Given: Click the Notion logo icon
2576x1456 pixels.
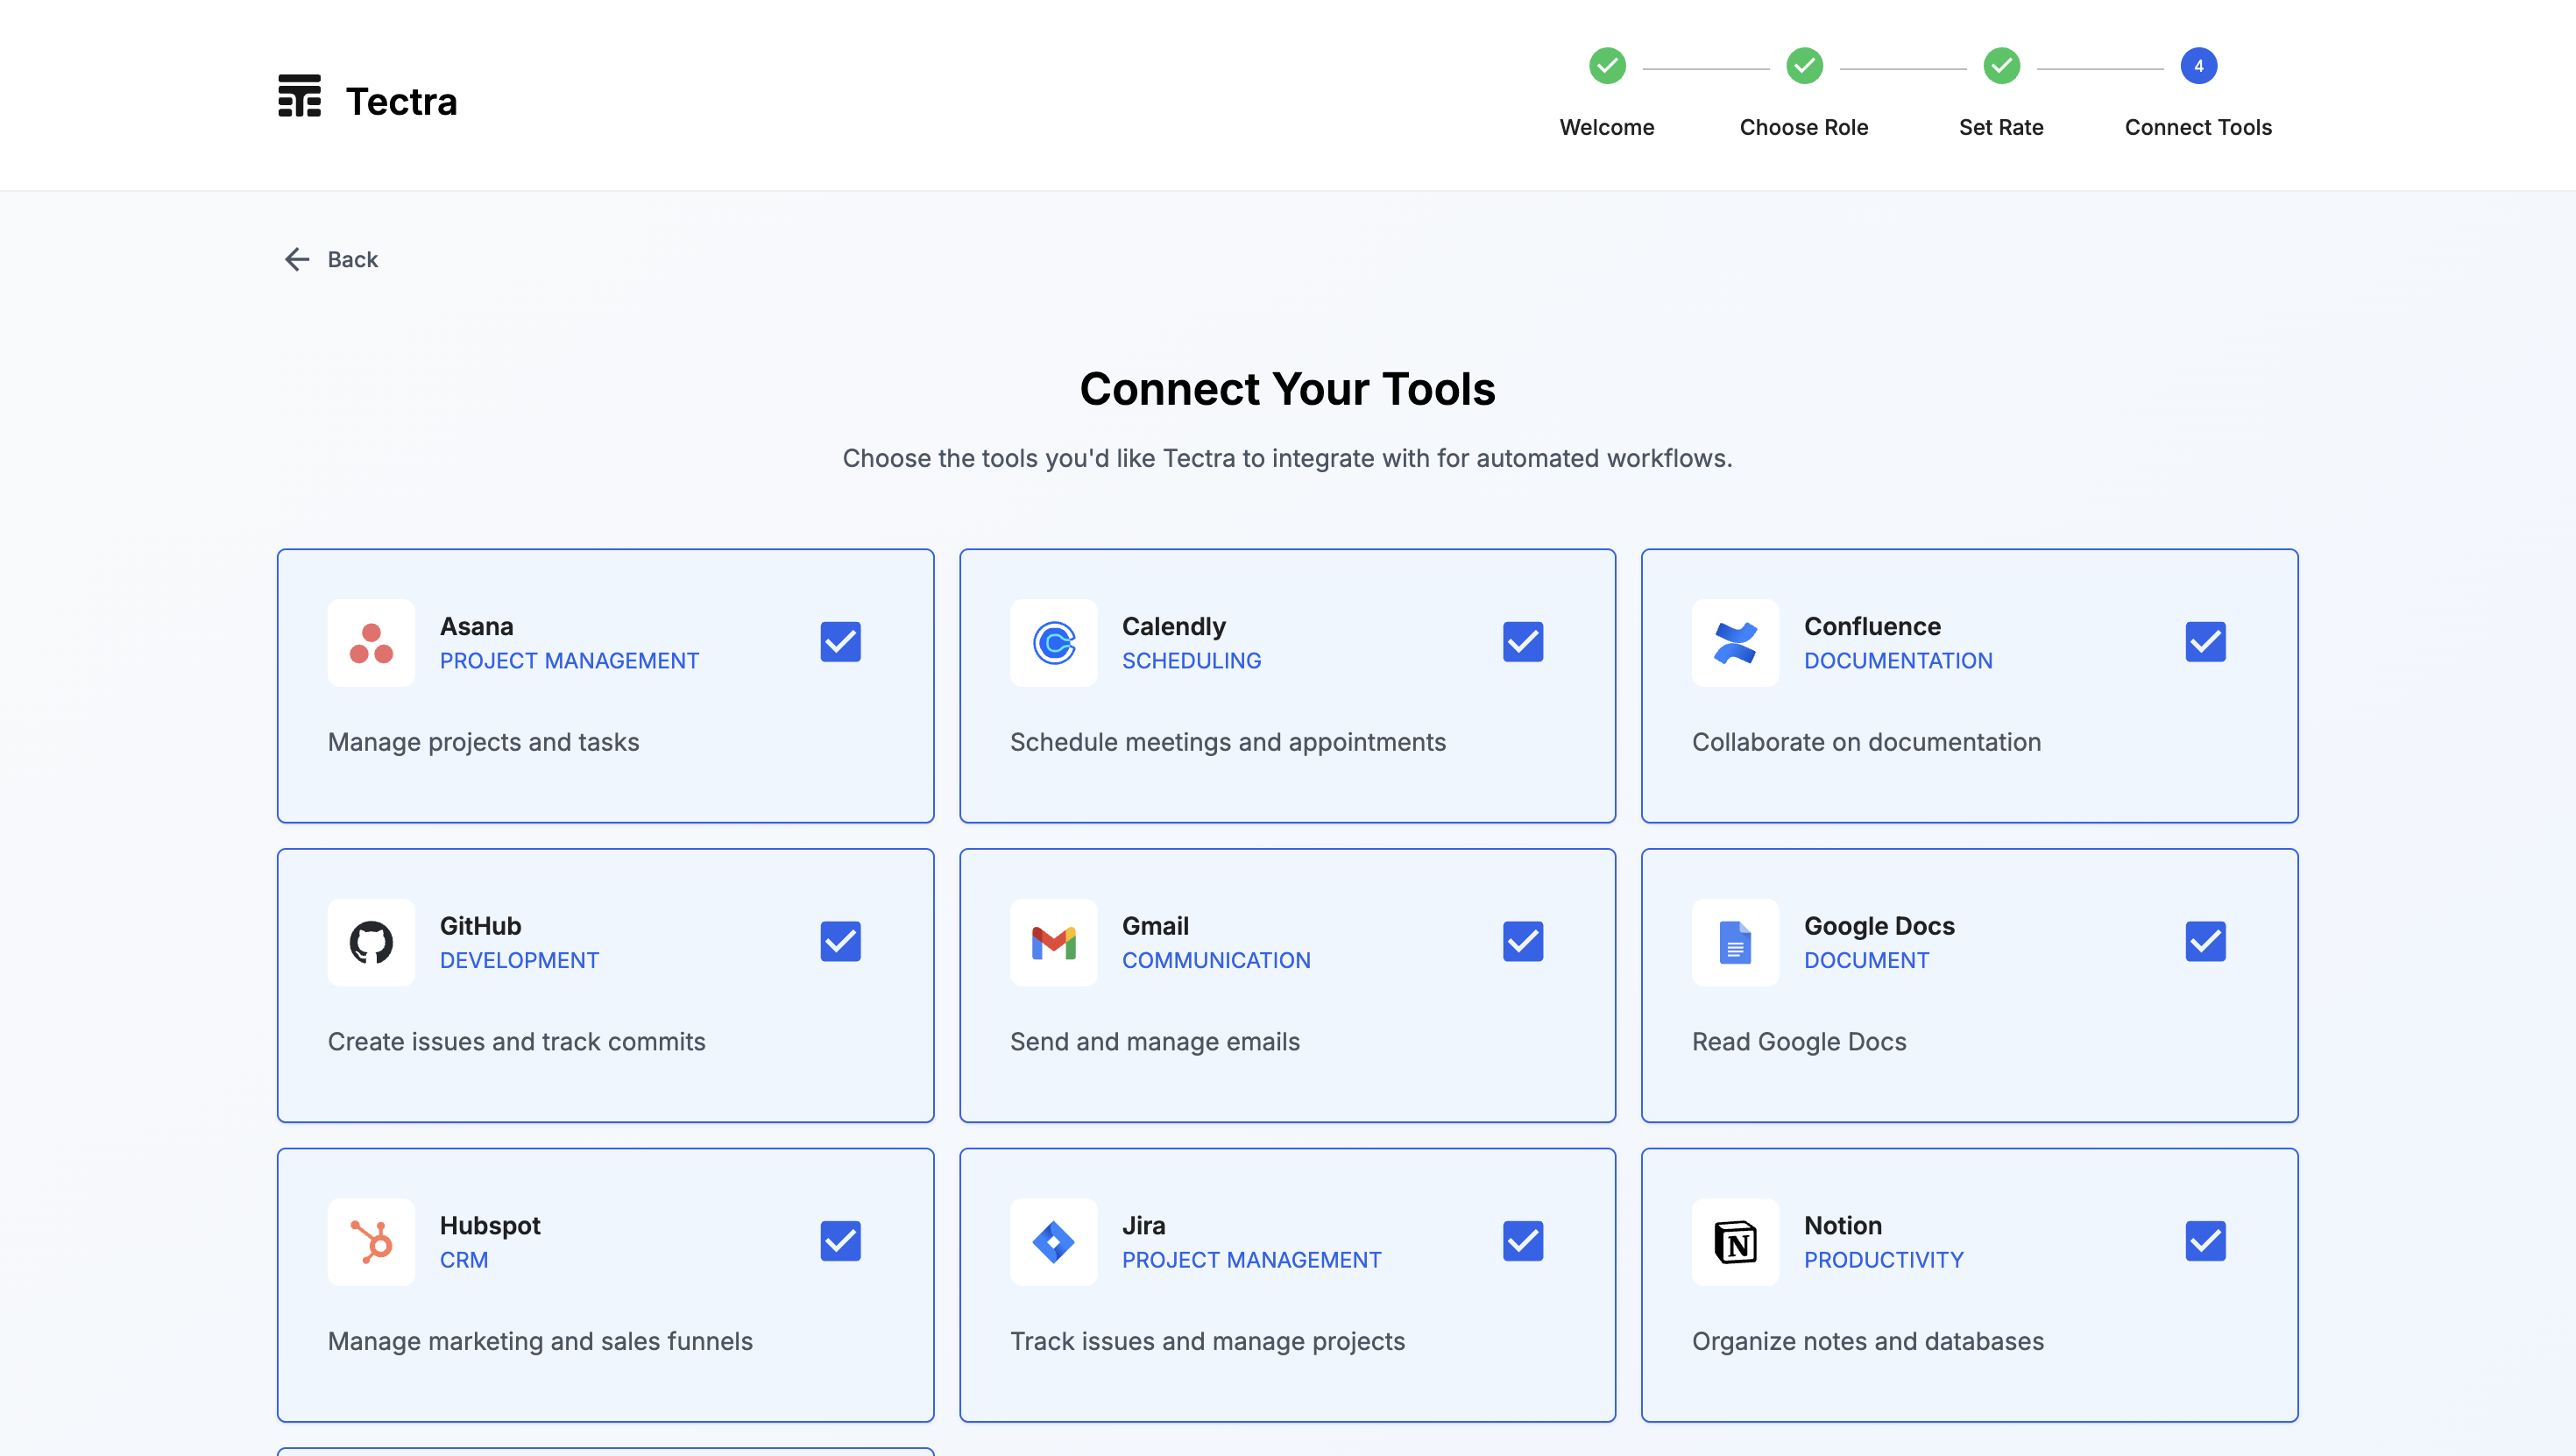Looking at the screenshot, I should 1735,1242.
